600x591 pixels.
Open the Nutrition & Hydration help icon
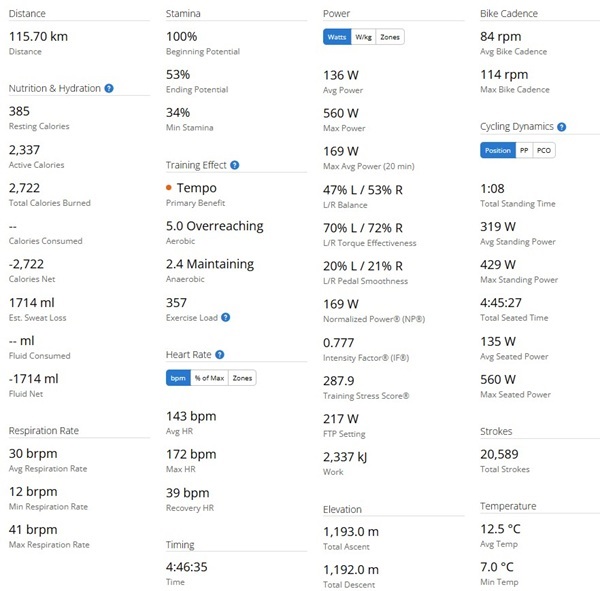(109, 88)
